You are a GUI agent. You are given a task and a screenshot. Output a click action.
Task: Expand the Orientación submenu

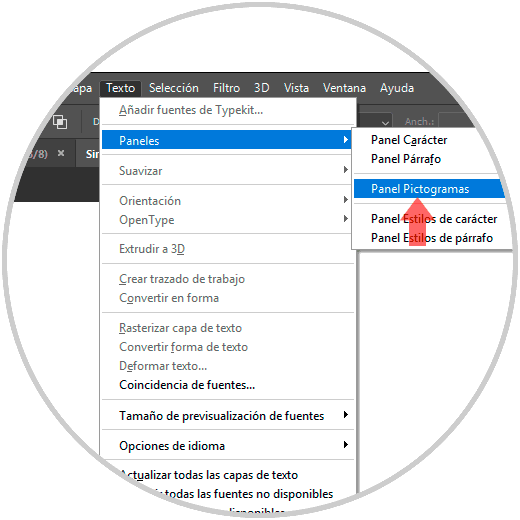click(226, 200)
